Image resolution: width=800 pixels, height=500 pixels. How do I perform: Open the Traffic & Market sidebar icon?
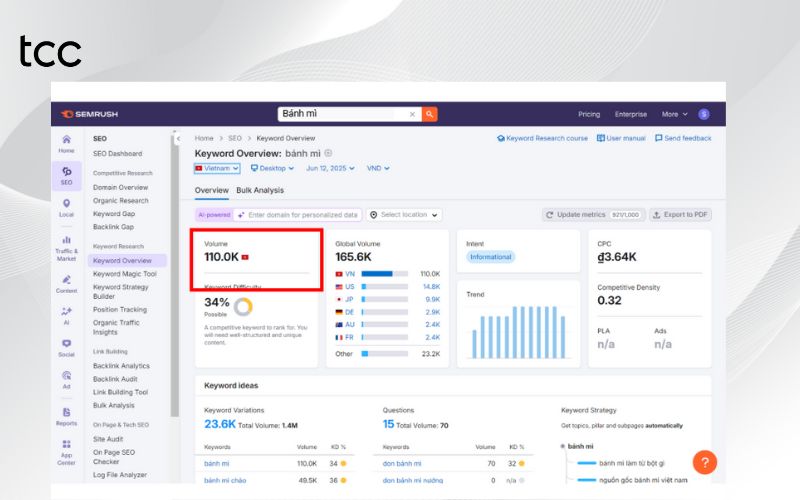tap(66, 246)
